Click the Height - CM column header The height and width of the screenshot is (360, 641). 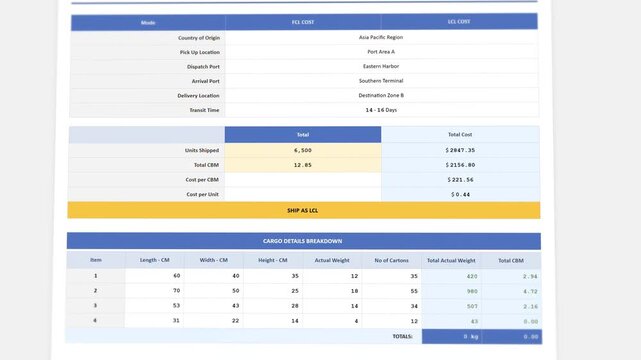coord(273,260)
